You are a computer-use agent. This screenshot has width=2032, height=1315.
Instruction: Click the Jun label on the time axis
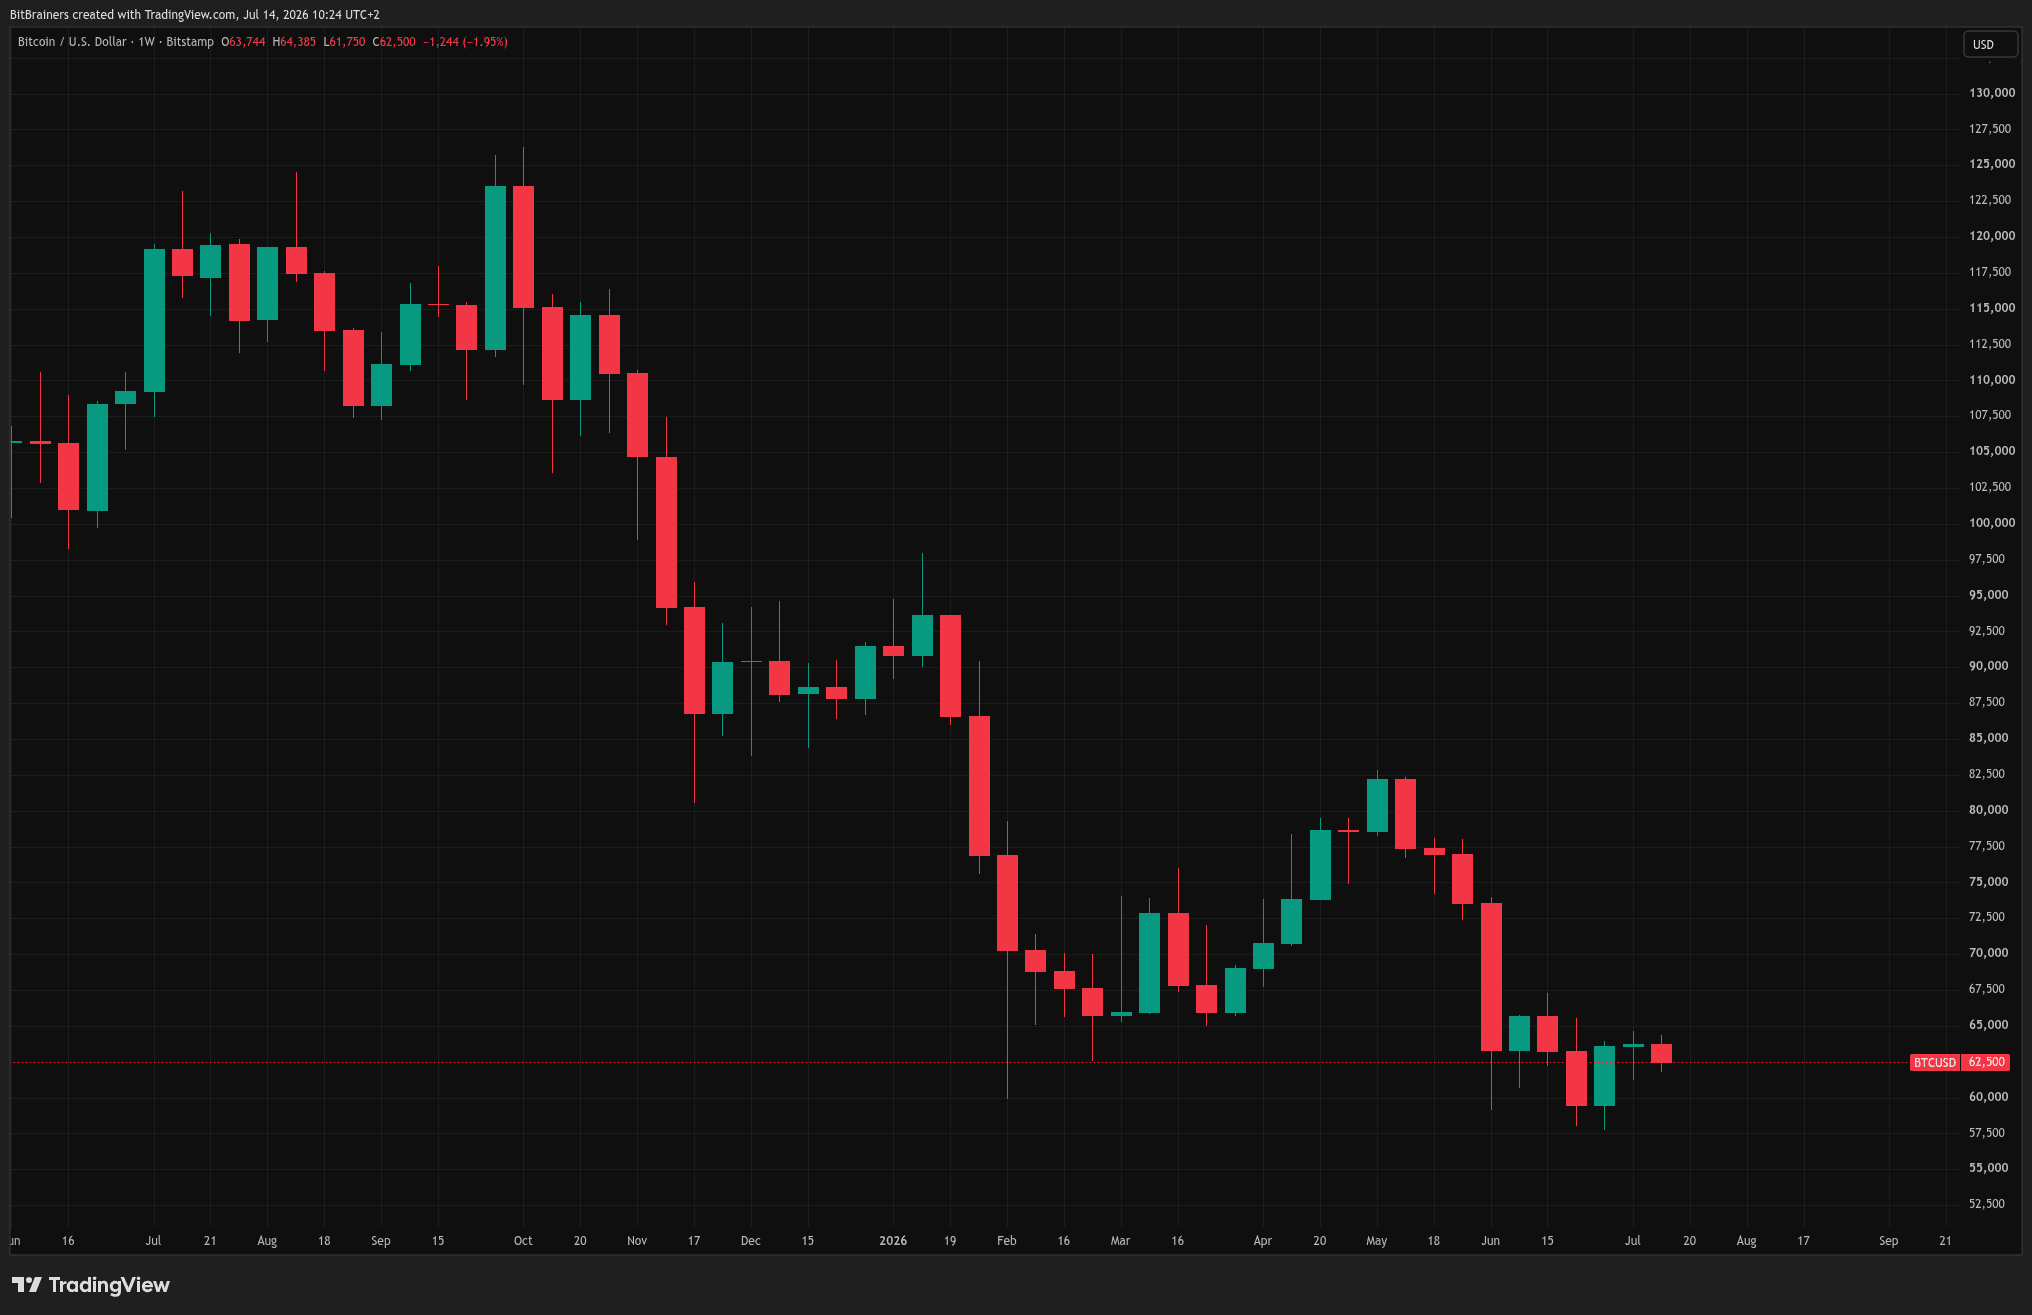click(x=1490, y=1241)
